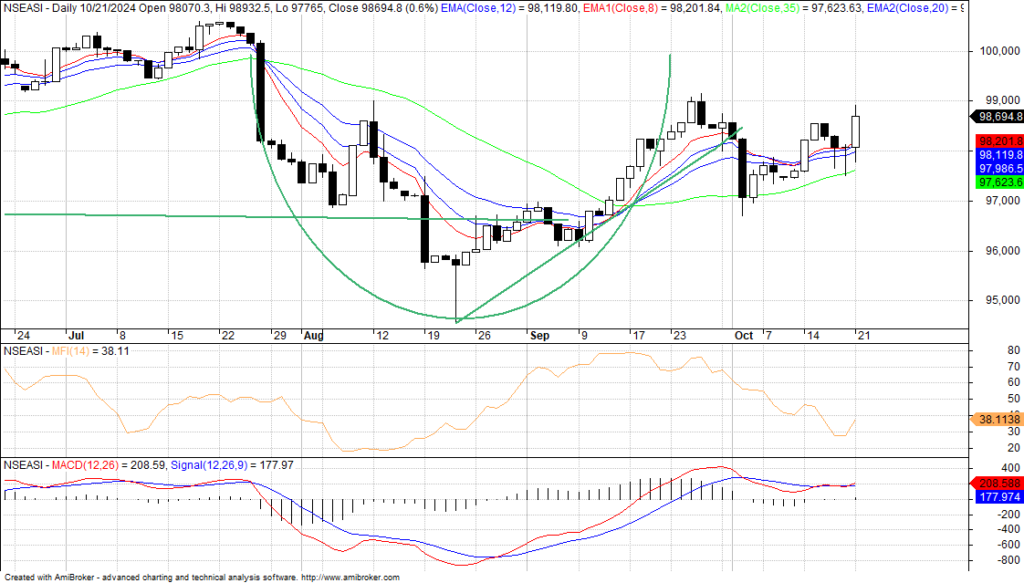The image size is (1024, 583).
Task: Click the blue 177.974 signal value tag
Action: (996, 497)
